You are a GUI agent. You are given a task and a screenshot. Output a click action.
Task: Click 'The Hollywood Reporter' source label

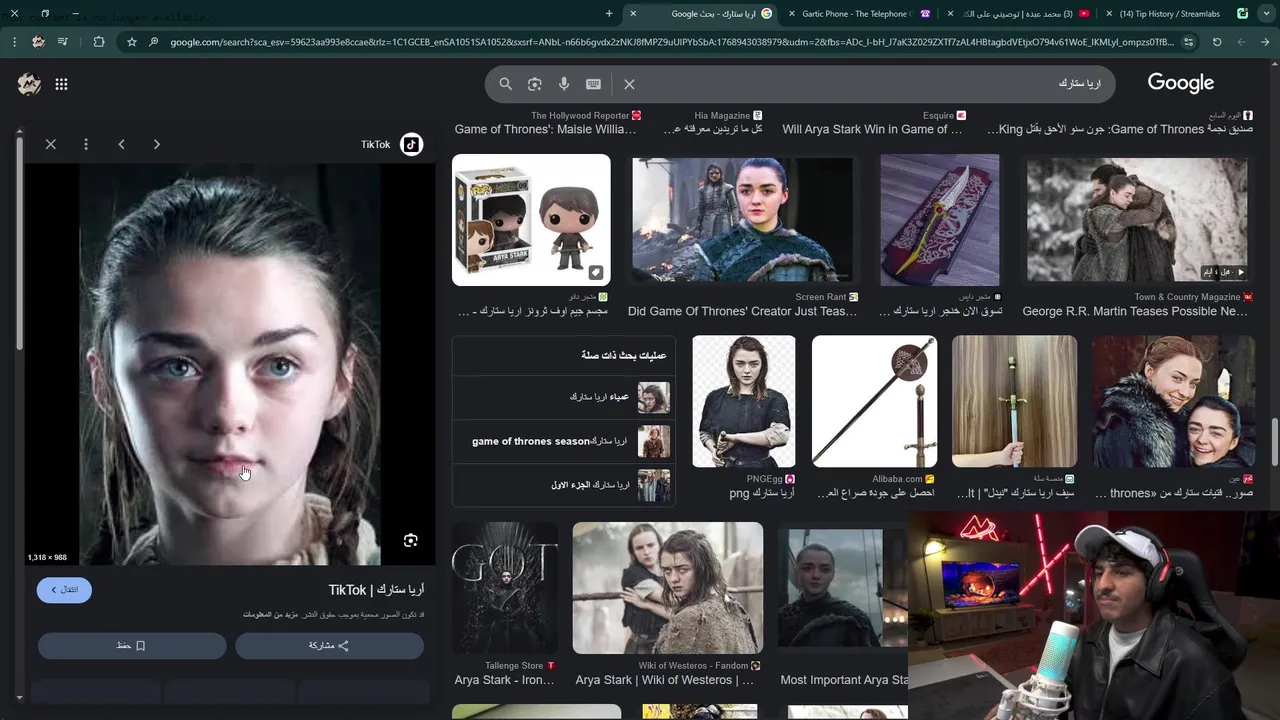tap(580, 116)
